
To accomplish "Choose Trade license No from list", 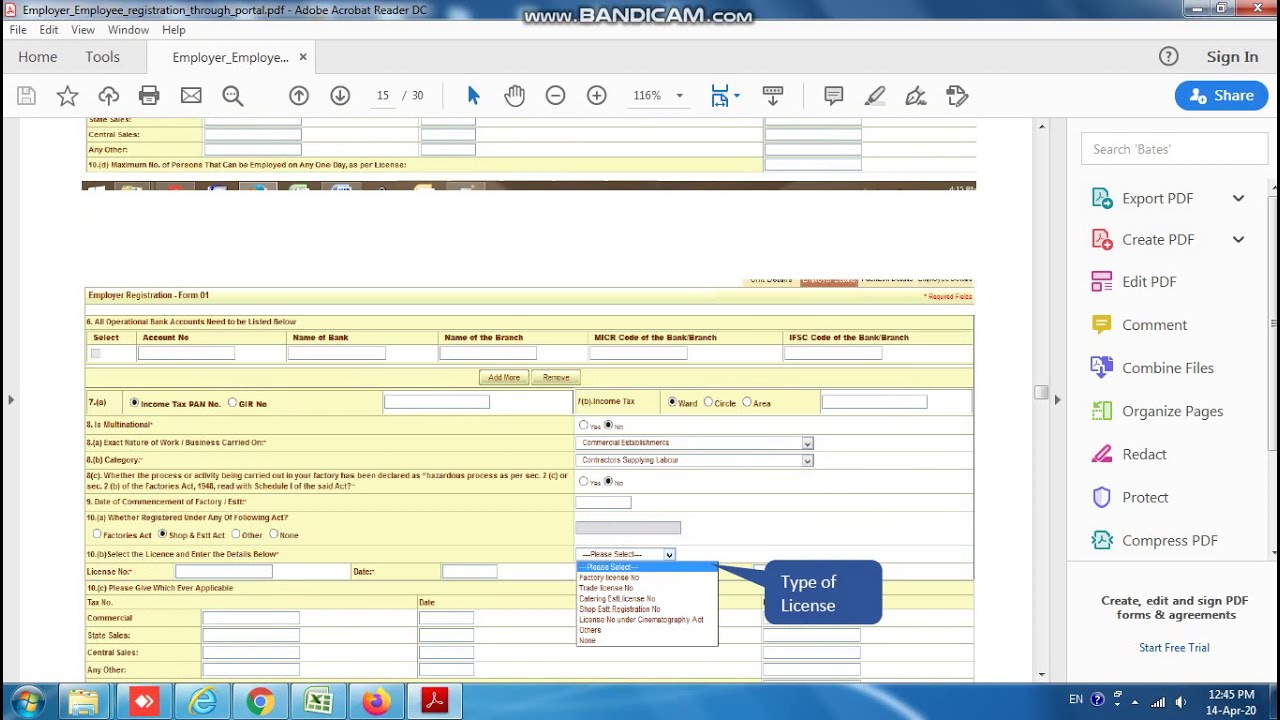I will 606,588.
